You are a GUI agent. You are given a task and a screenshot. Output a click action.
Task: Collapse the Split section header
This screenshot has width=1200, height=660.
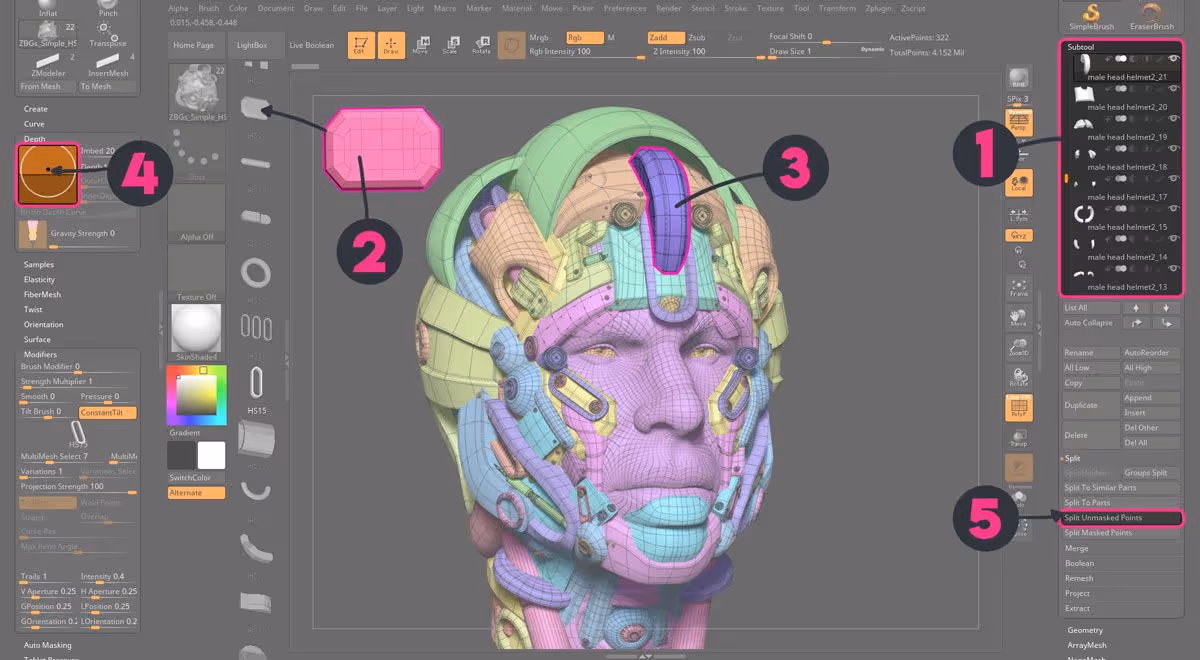click(1072, 458)
